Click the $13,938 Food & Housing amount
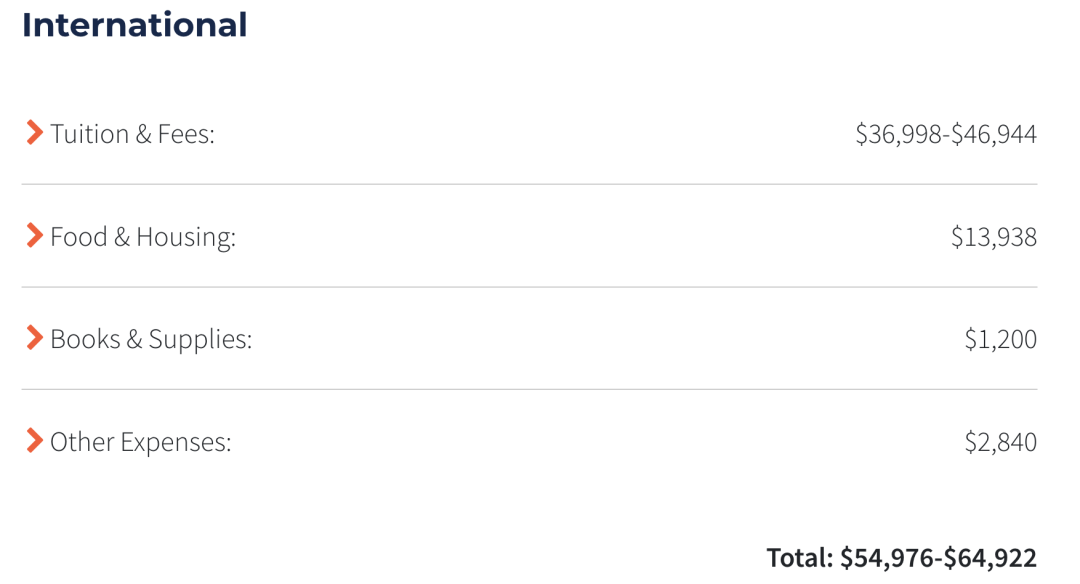This screenshot has height=584, width=1080. 994,237
